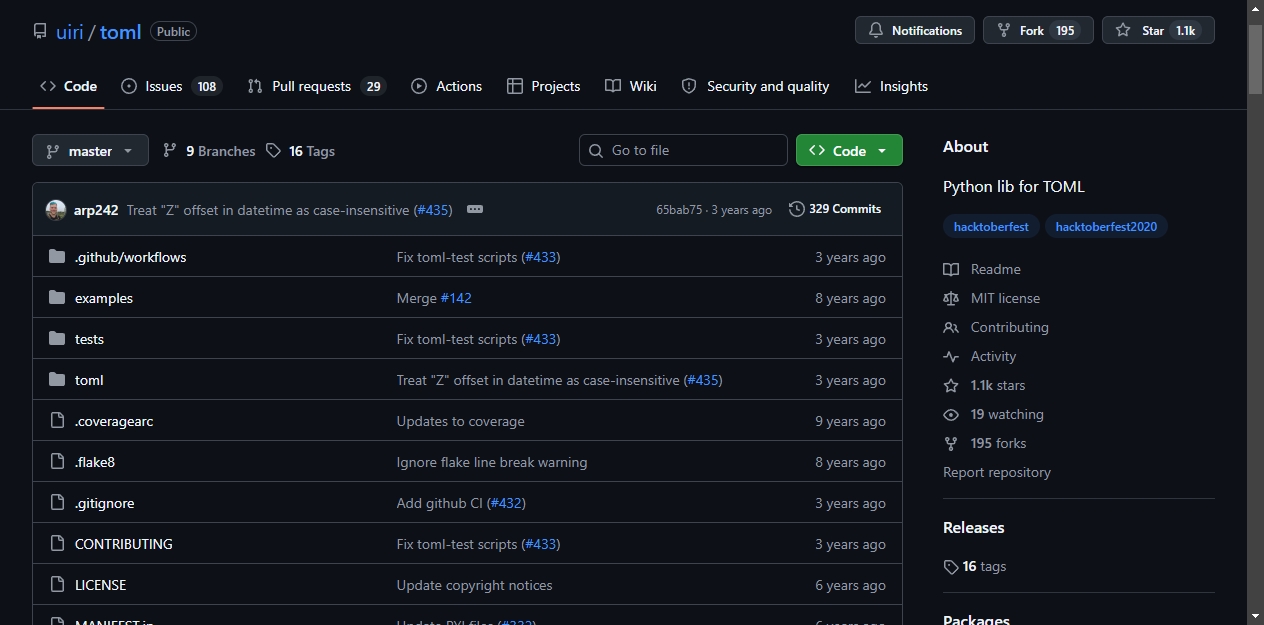
Task: Click the repository icon beside uiri
Action: click(x=40, y=31)
